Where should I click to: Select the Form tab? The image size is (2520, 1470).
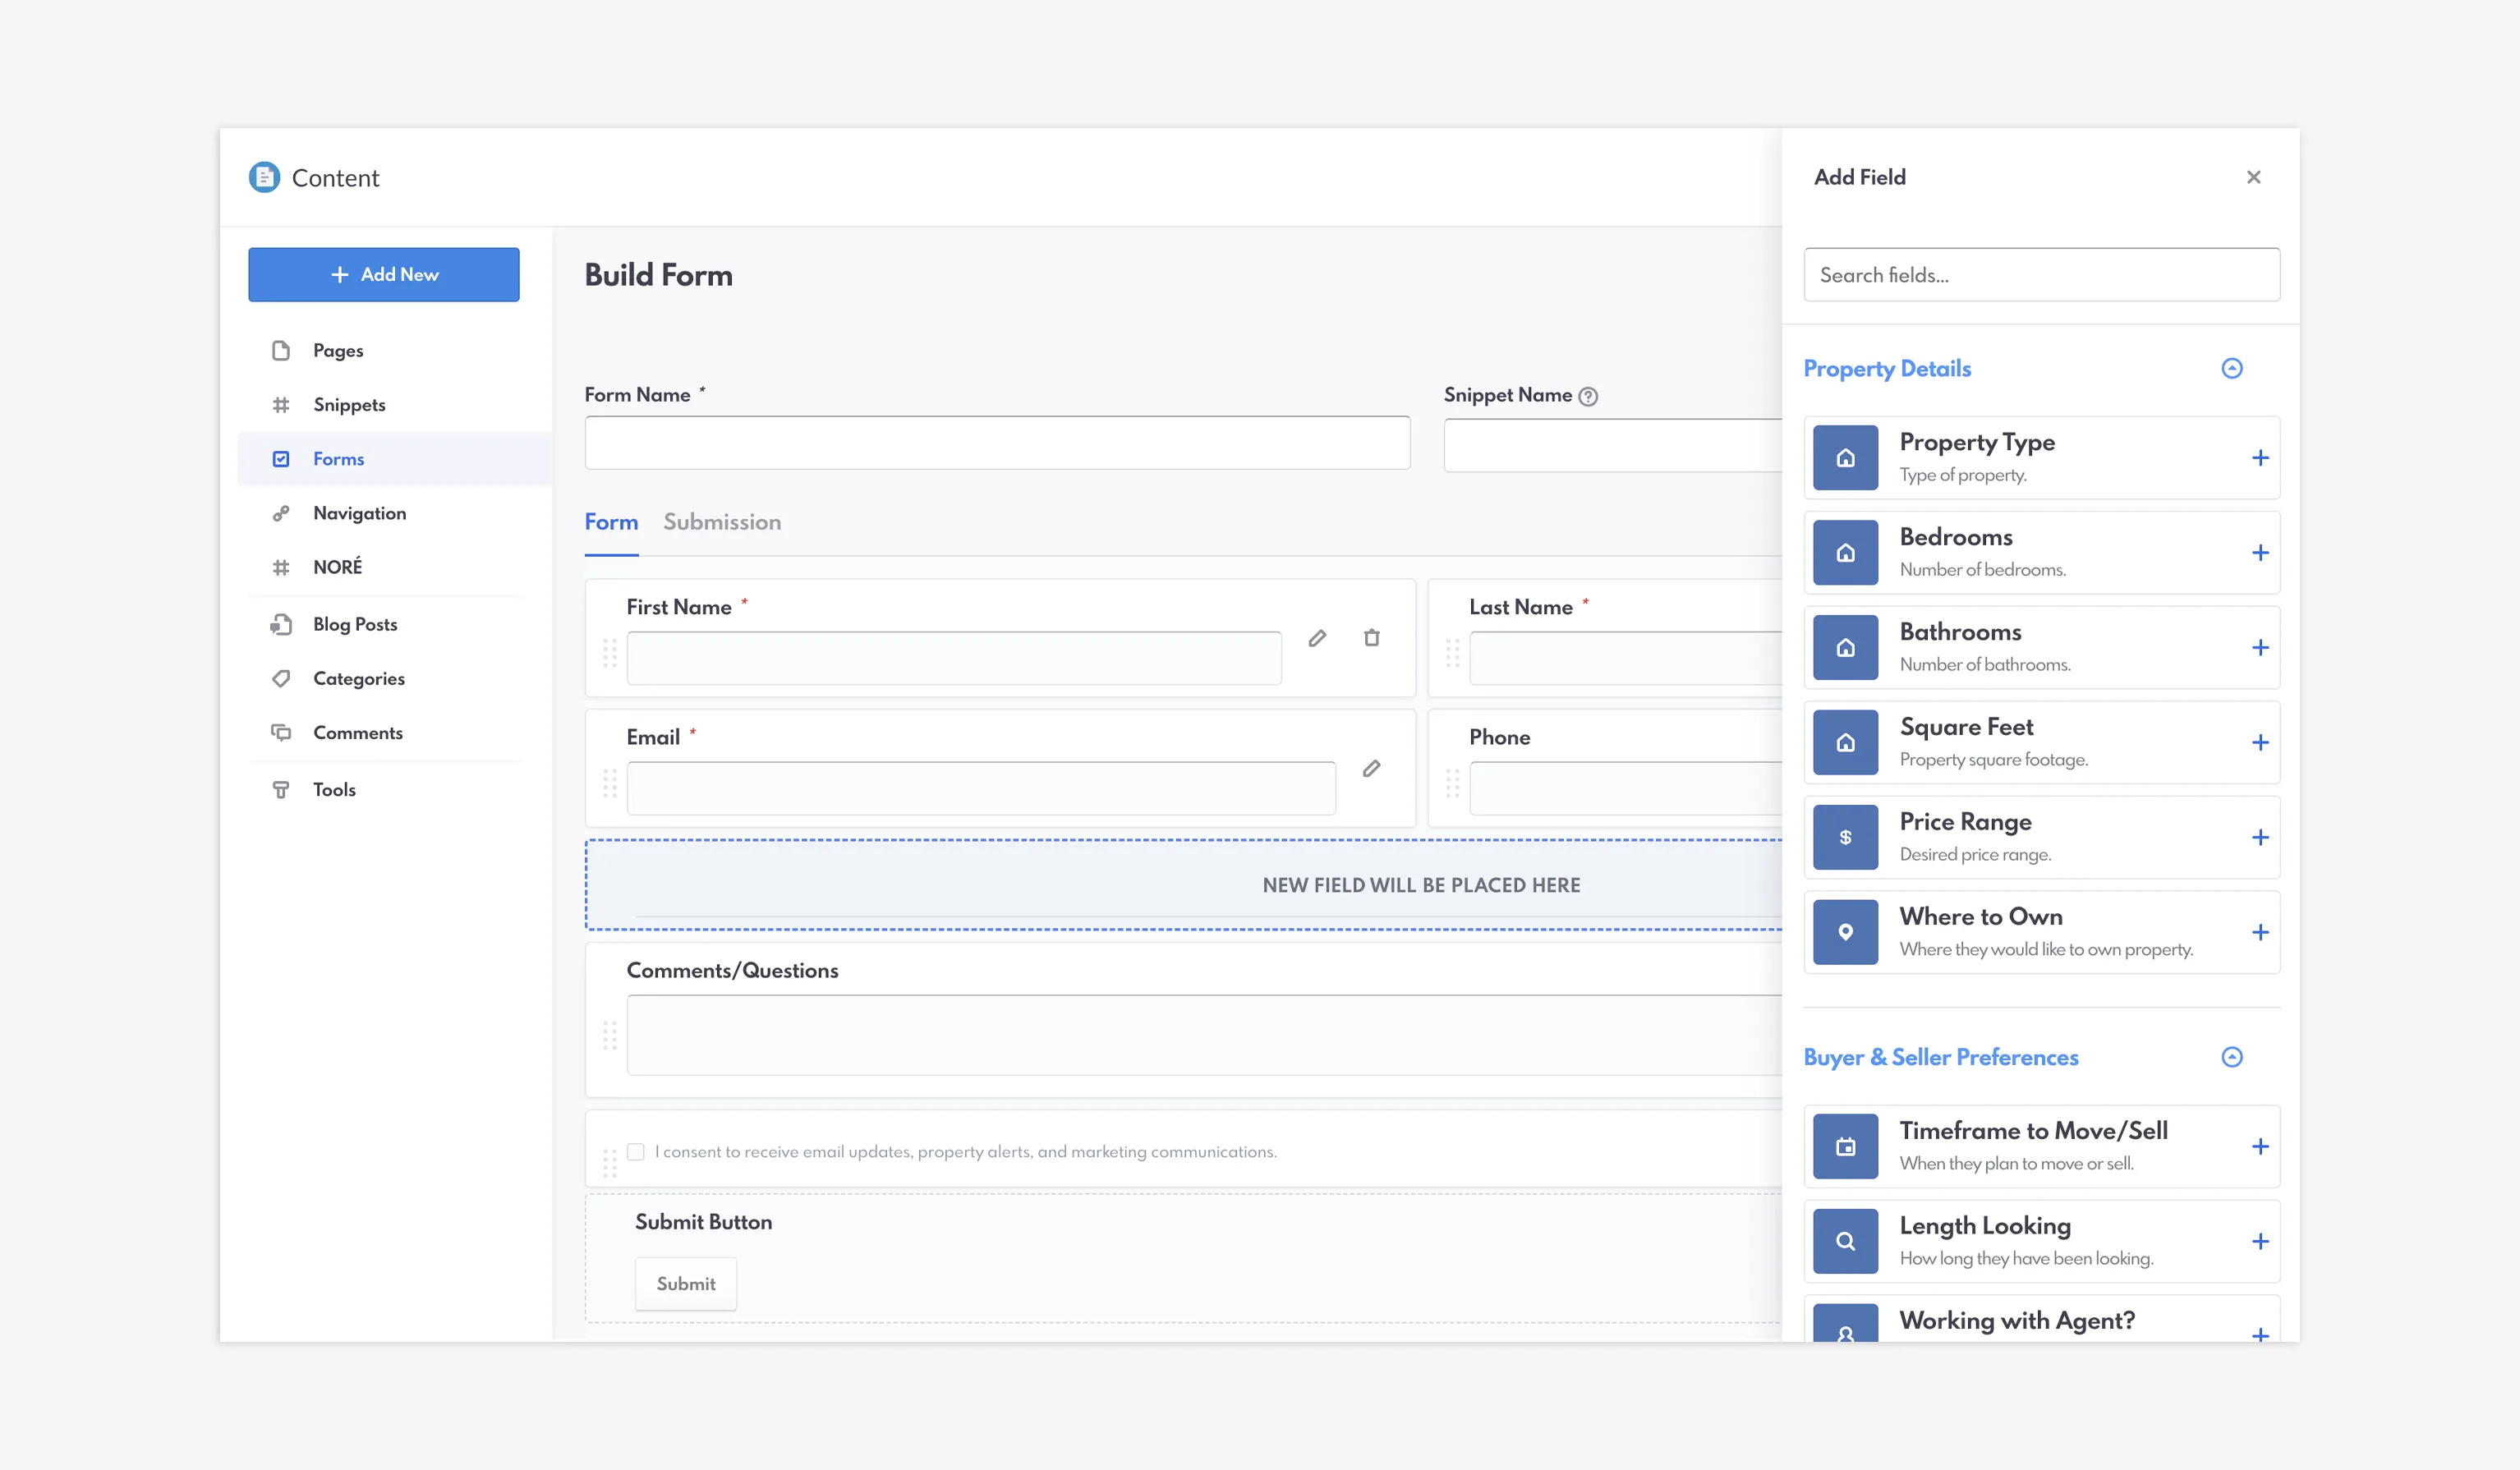pos(611,522)
